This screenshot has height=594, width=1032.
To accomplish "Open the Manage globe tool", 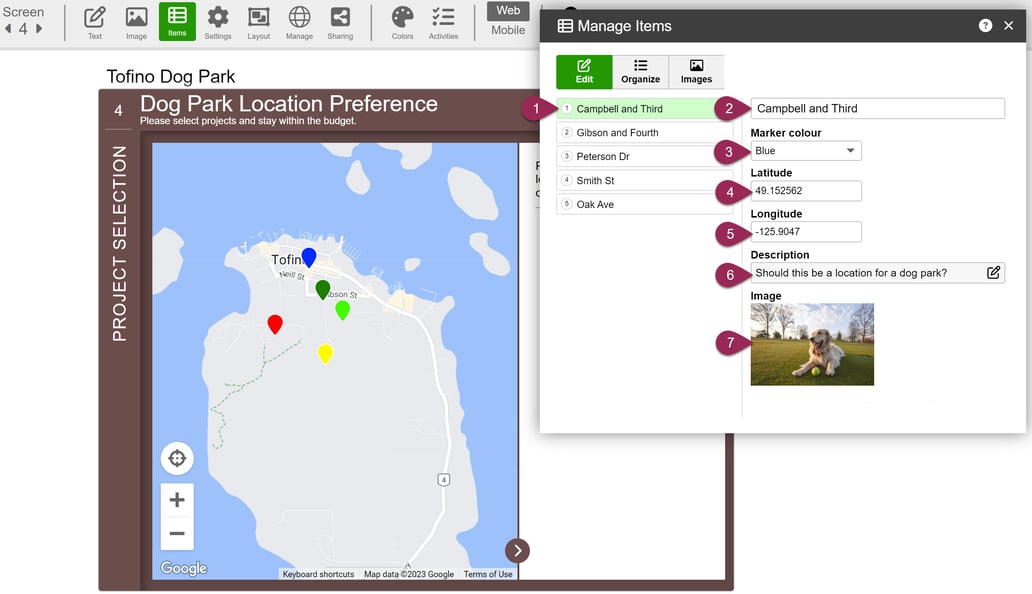I will [299, 22].
